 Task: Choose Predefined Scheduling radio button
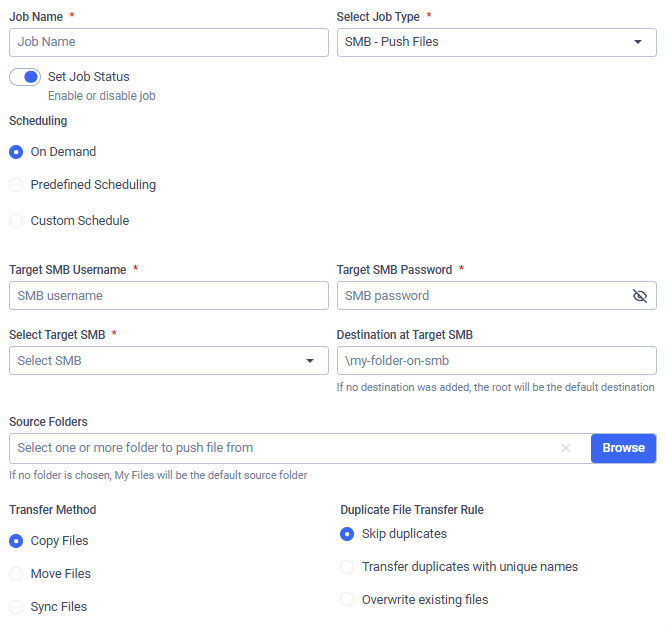click(16, 185)
